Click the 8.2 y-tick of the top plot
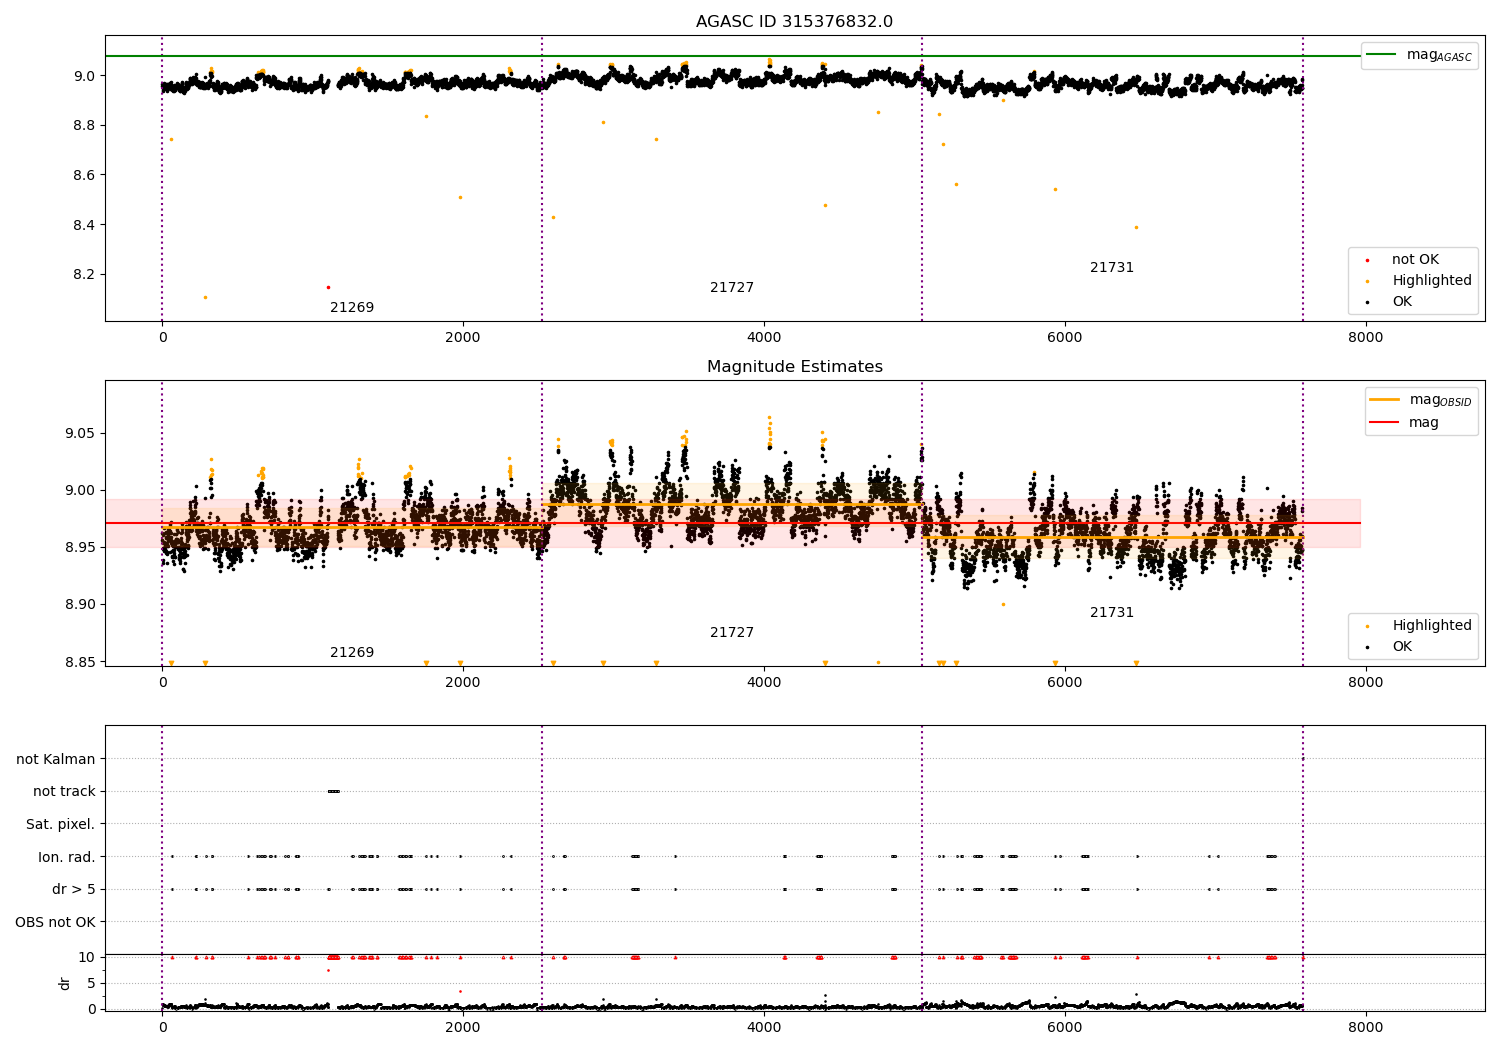This screenshot has height=1050, width=1500. (84, 275)
